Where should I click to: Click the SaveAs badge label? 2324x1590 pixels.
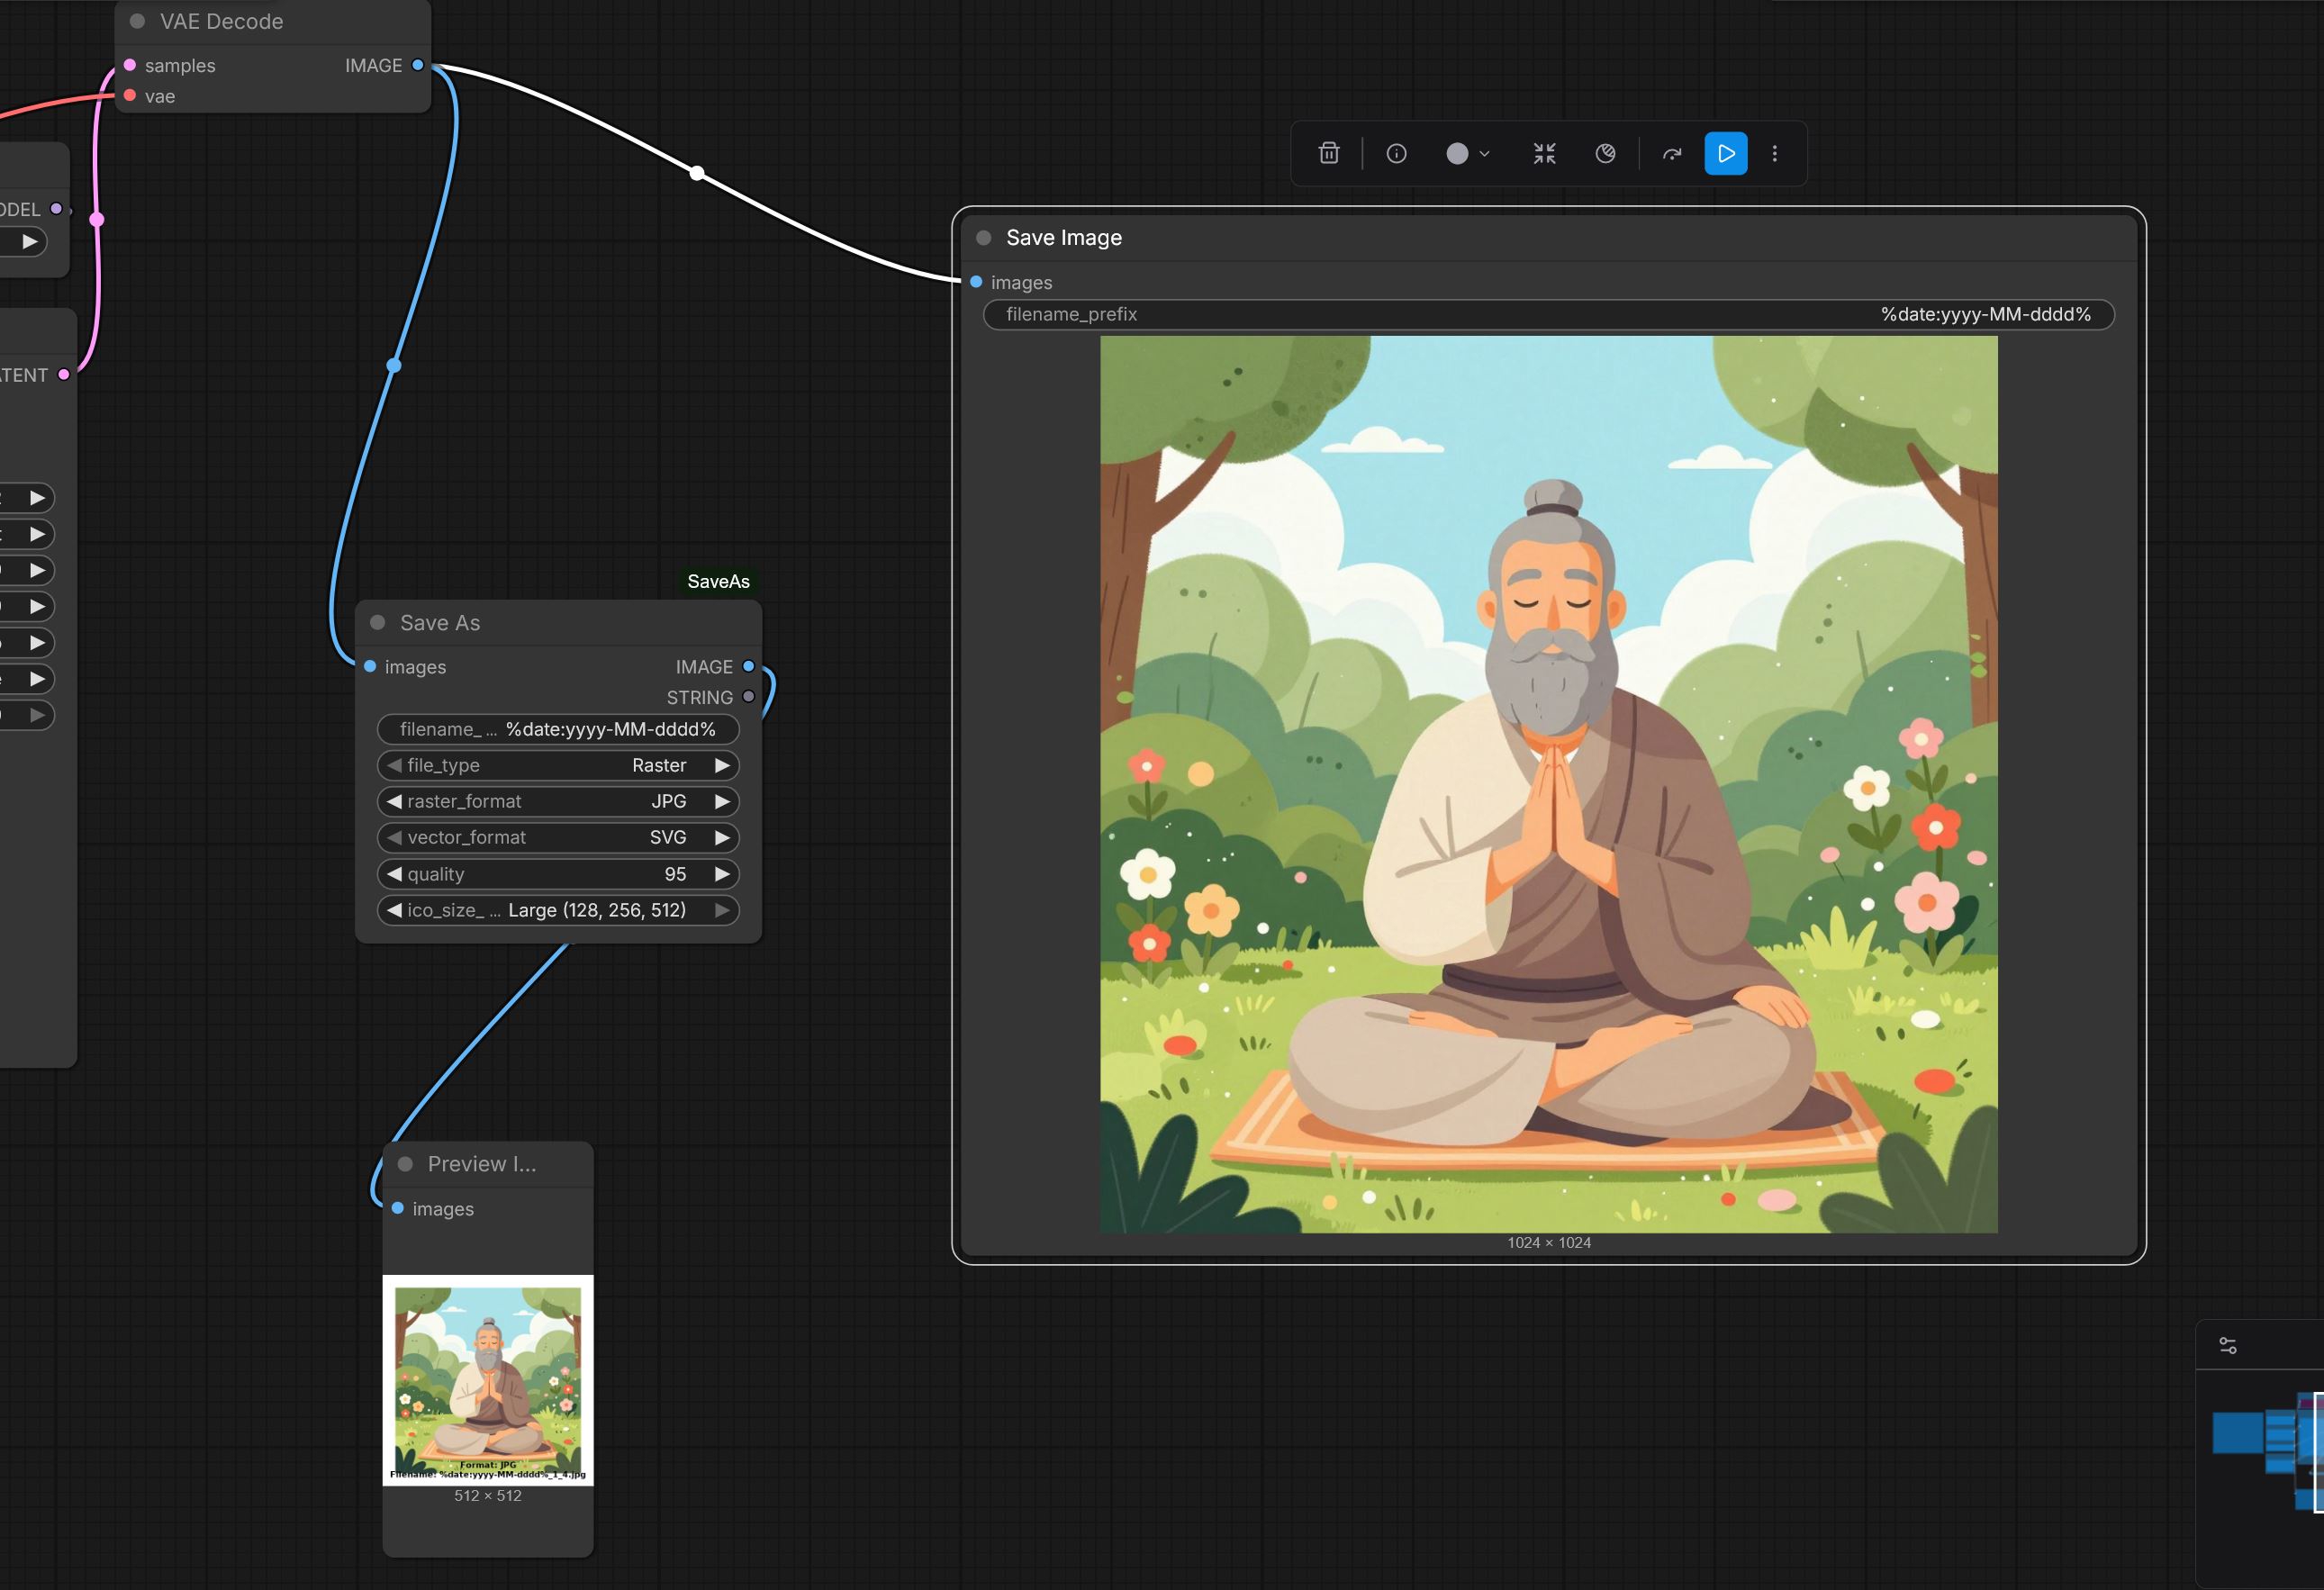(x=718, y=581)
